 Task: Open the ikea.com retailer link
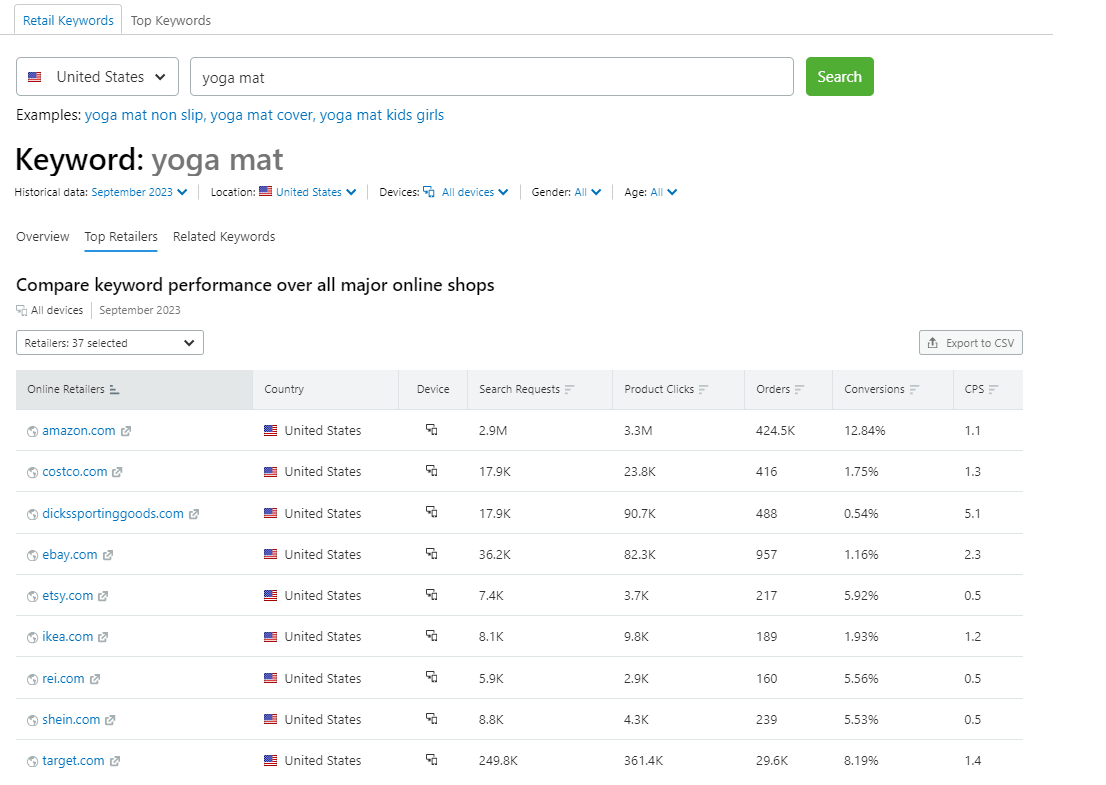[68, 636]
